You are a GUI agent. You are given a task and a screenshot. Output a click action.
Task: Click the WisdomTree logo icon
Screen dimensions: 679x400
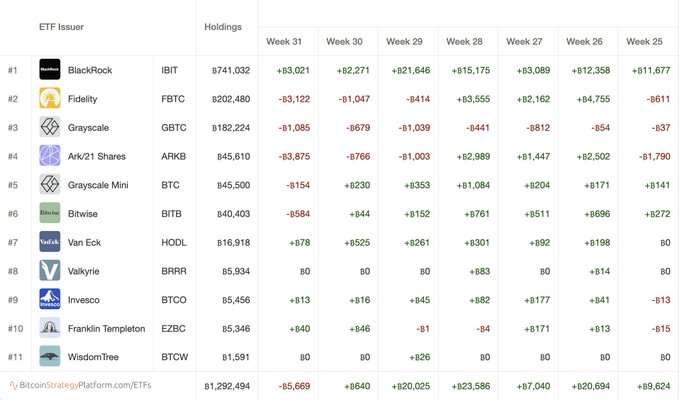[50, 356]
